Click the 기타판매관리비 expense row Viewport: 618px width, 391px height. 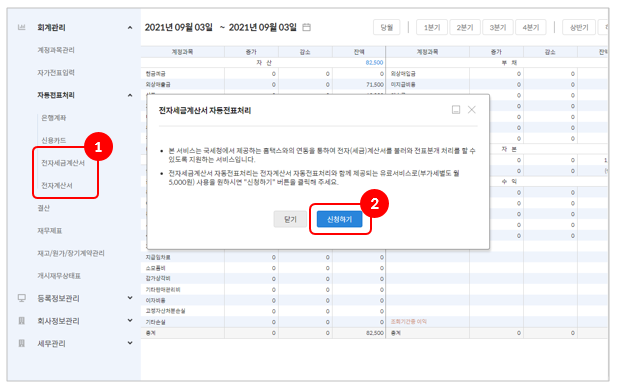(x=263, y=290)
